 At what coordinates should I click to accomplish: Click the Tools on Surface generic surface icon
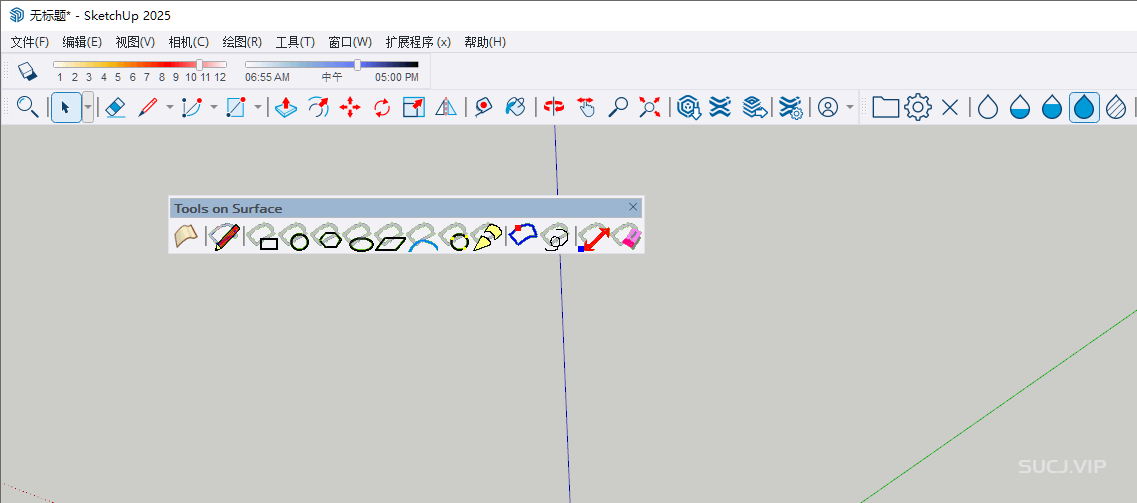186,237
